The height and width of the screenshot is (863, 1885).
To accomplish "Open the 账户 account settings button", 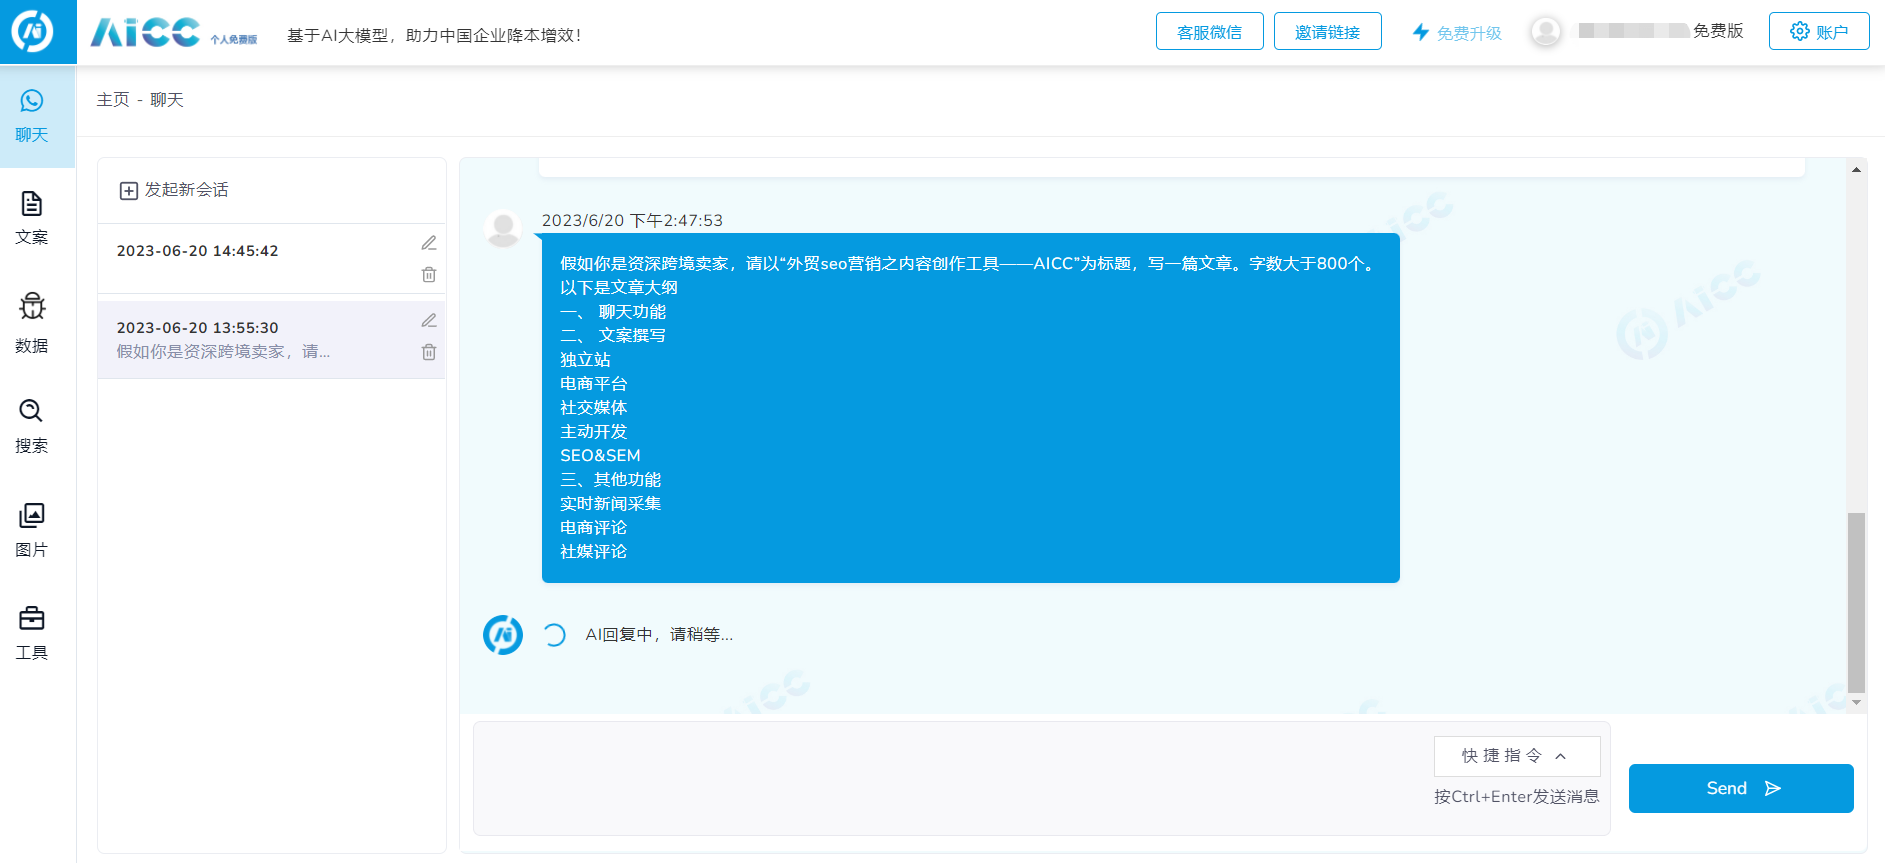I will click(1819, 31).
